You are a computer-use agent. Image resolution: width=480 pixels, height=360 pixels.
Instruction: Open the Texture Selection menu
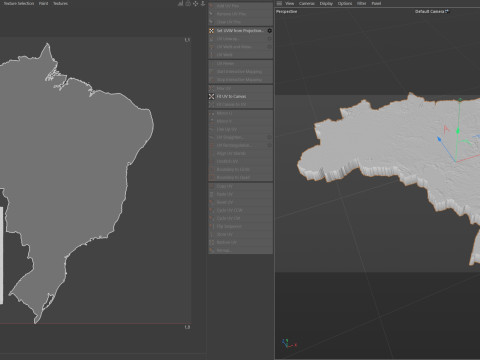[x=19, y=3]
